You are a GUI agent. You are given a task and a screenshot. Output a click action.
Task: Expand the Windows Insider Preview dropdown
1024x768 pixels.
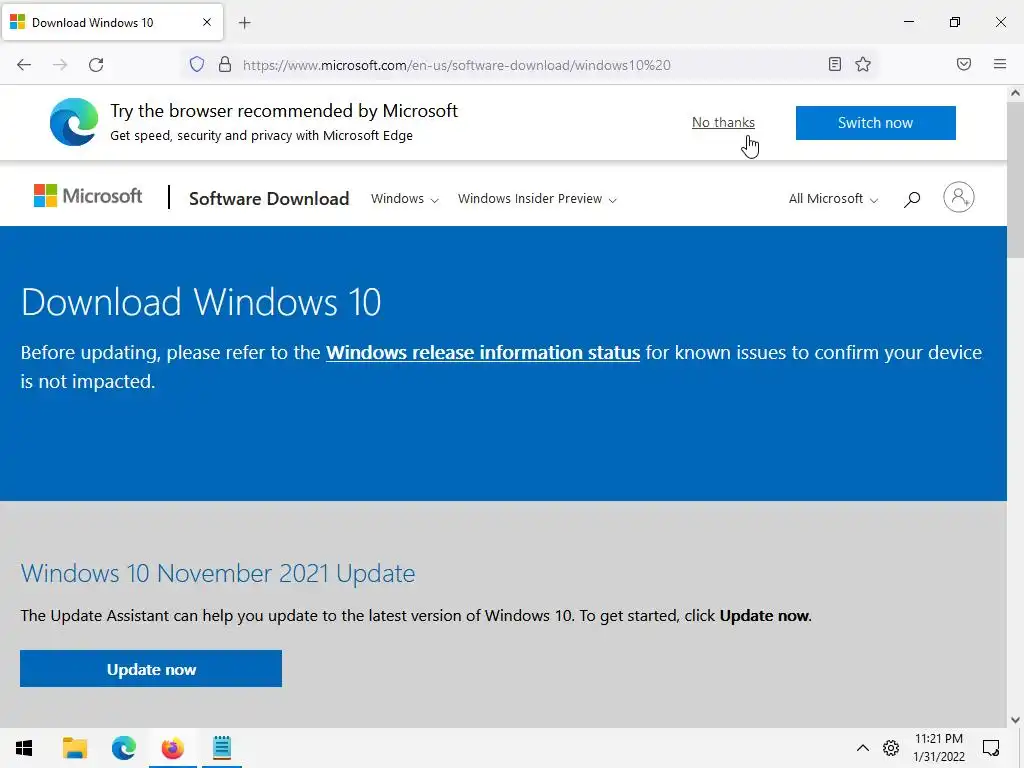pos(537,199)
